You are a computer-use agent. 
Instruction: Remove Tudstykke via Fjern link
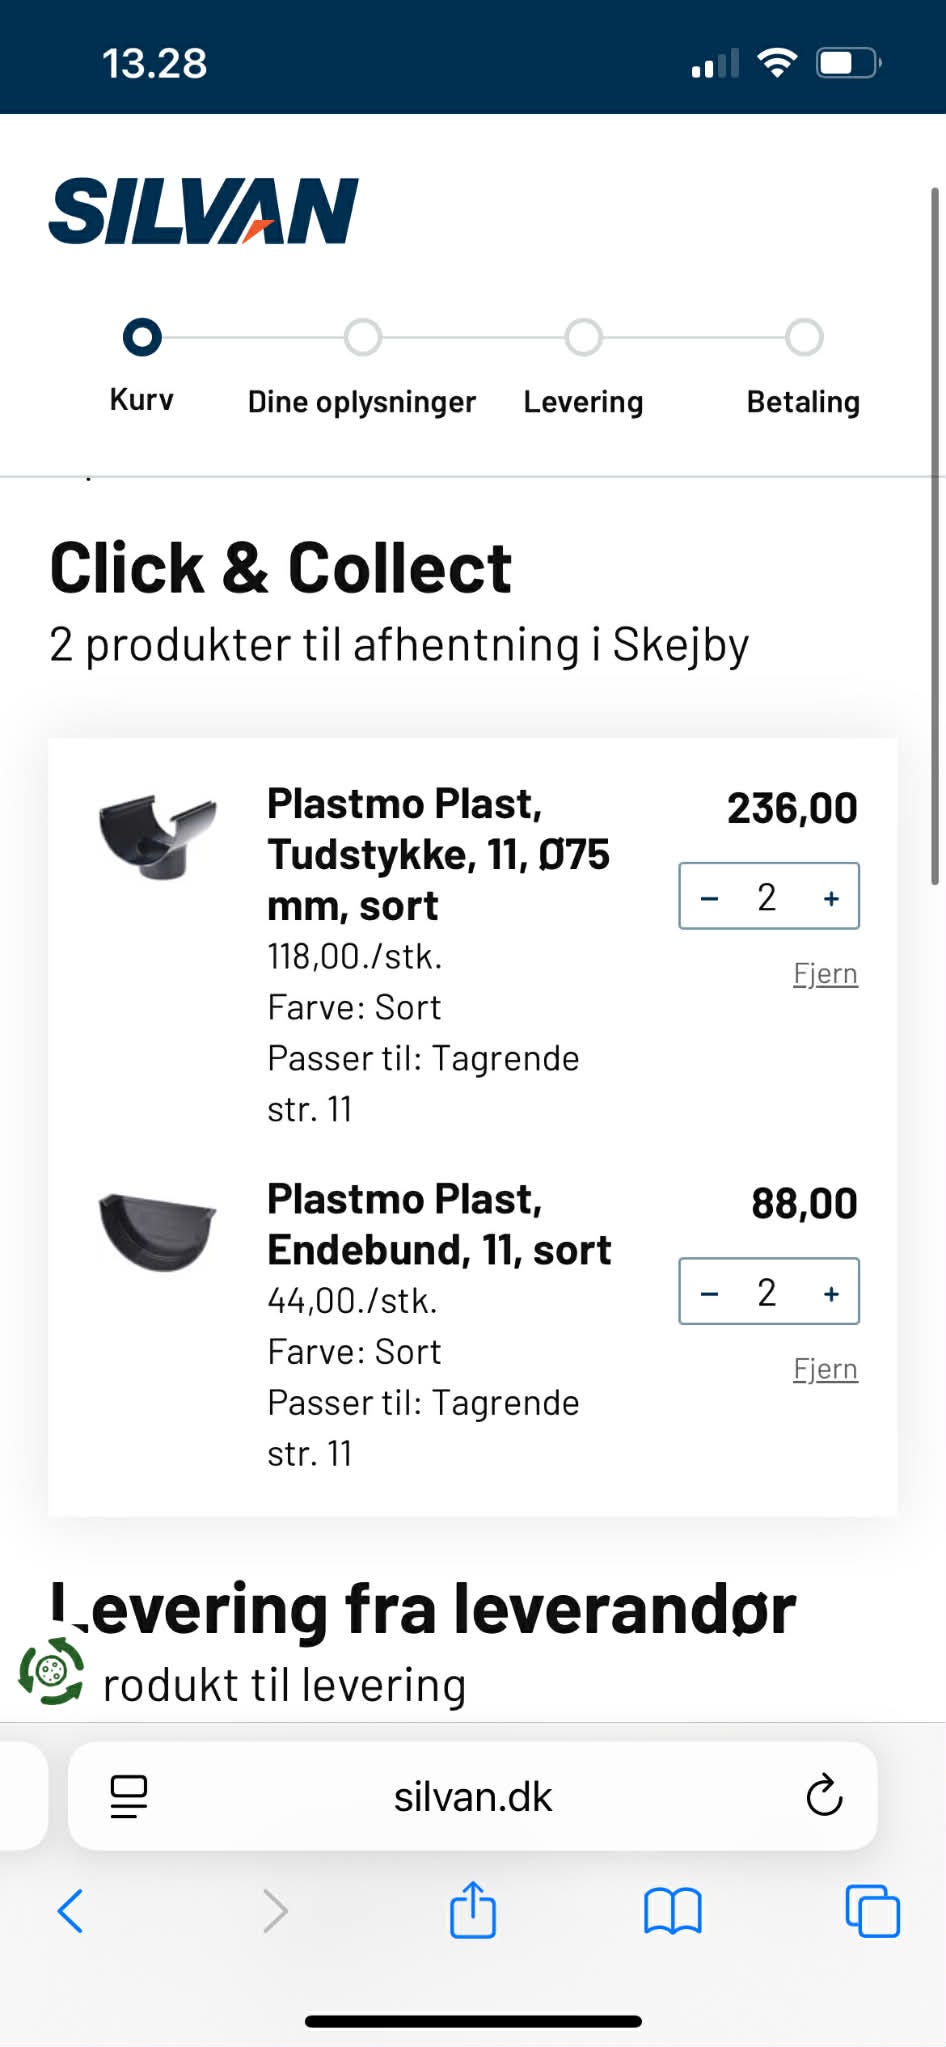tap(825, 974)
